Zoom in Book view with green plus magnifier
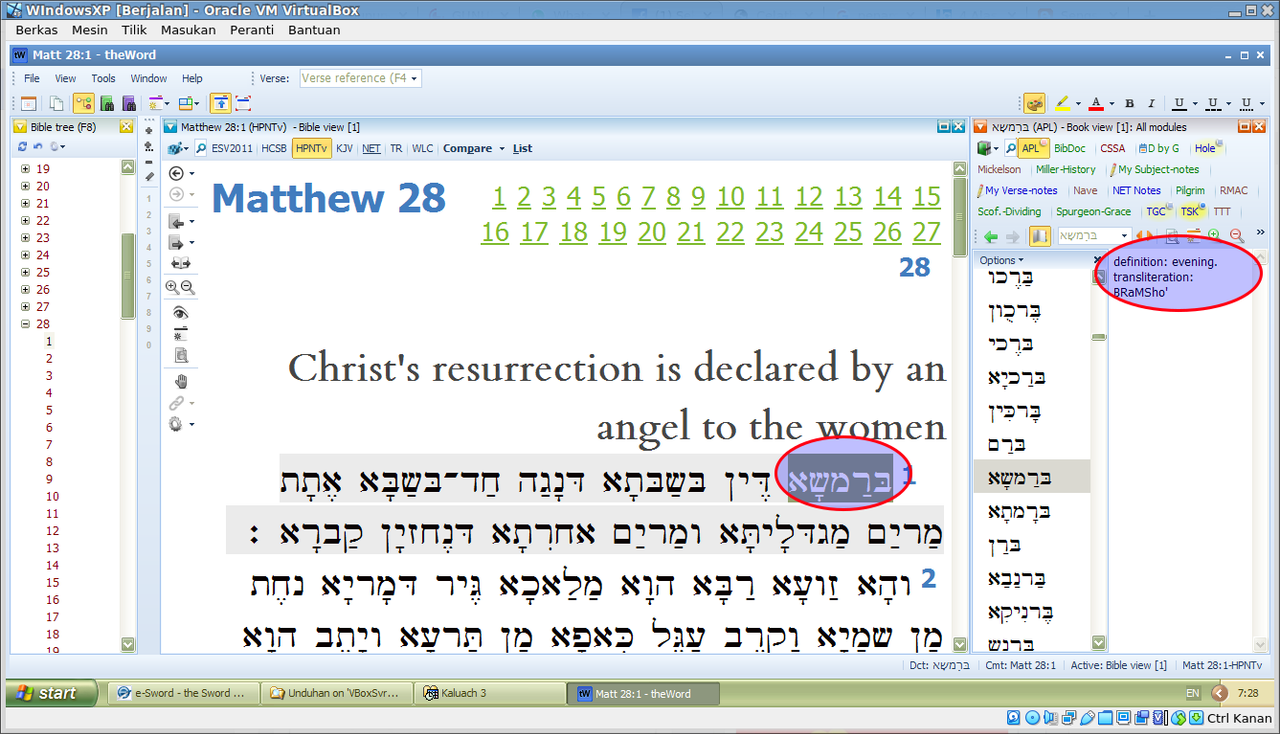 (x=1214, y=235)
